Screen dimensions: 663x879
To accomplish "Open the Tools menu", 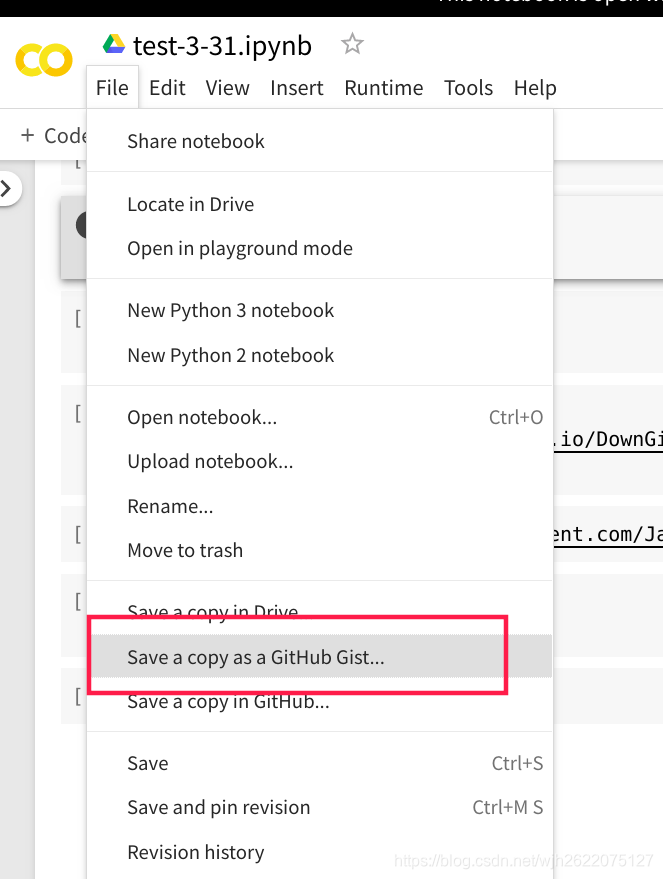I will pos(469,88).
